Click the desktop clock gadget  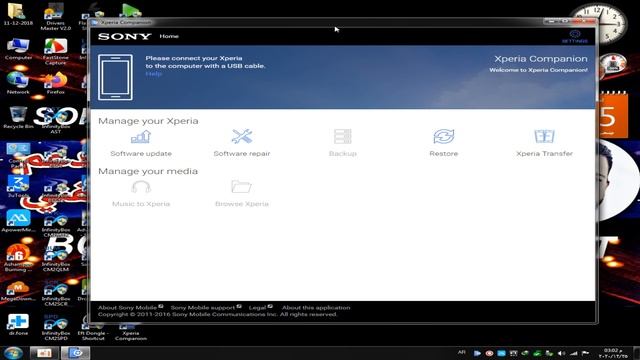(598, 23)
